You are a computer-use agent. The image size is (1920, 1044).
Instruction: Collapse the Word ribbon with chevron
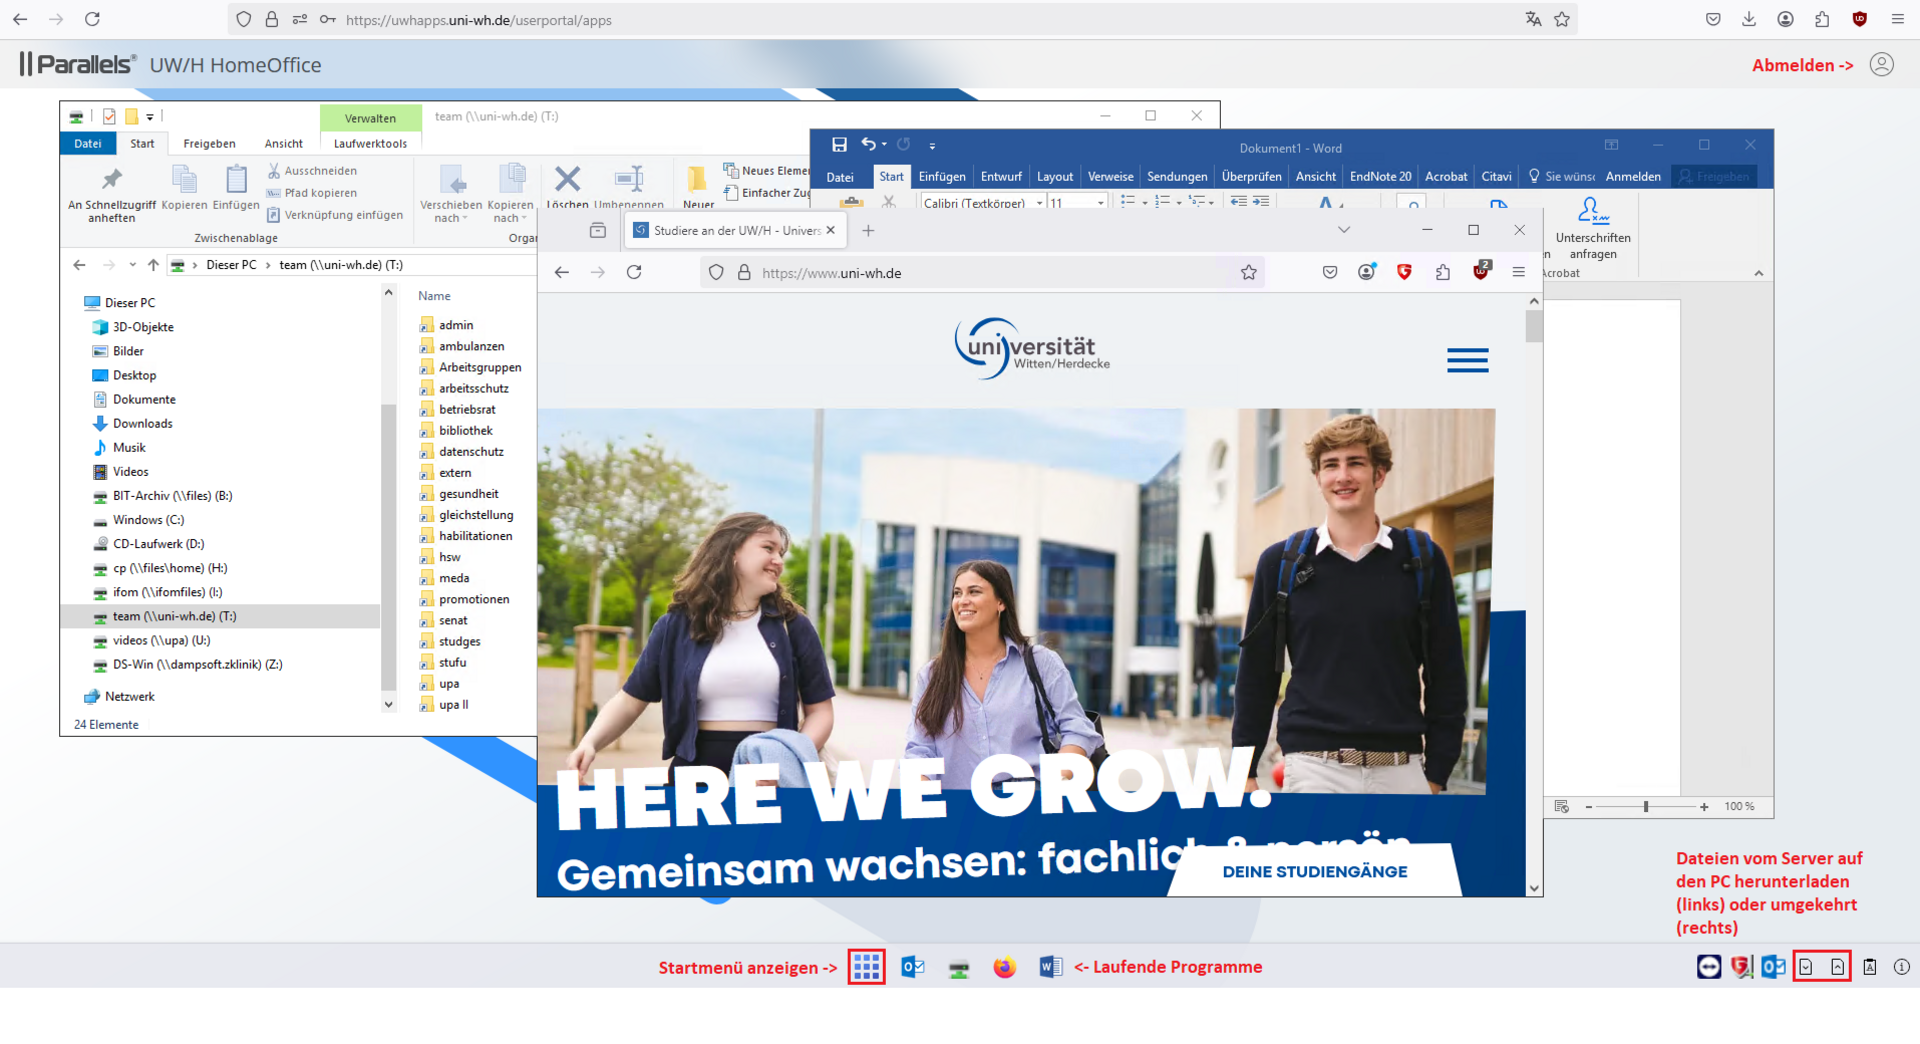pos(1759,273)
